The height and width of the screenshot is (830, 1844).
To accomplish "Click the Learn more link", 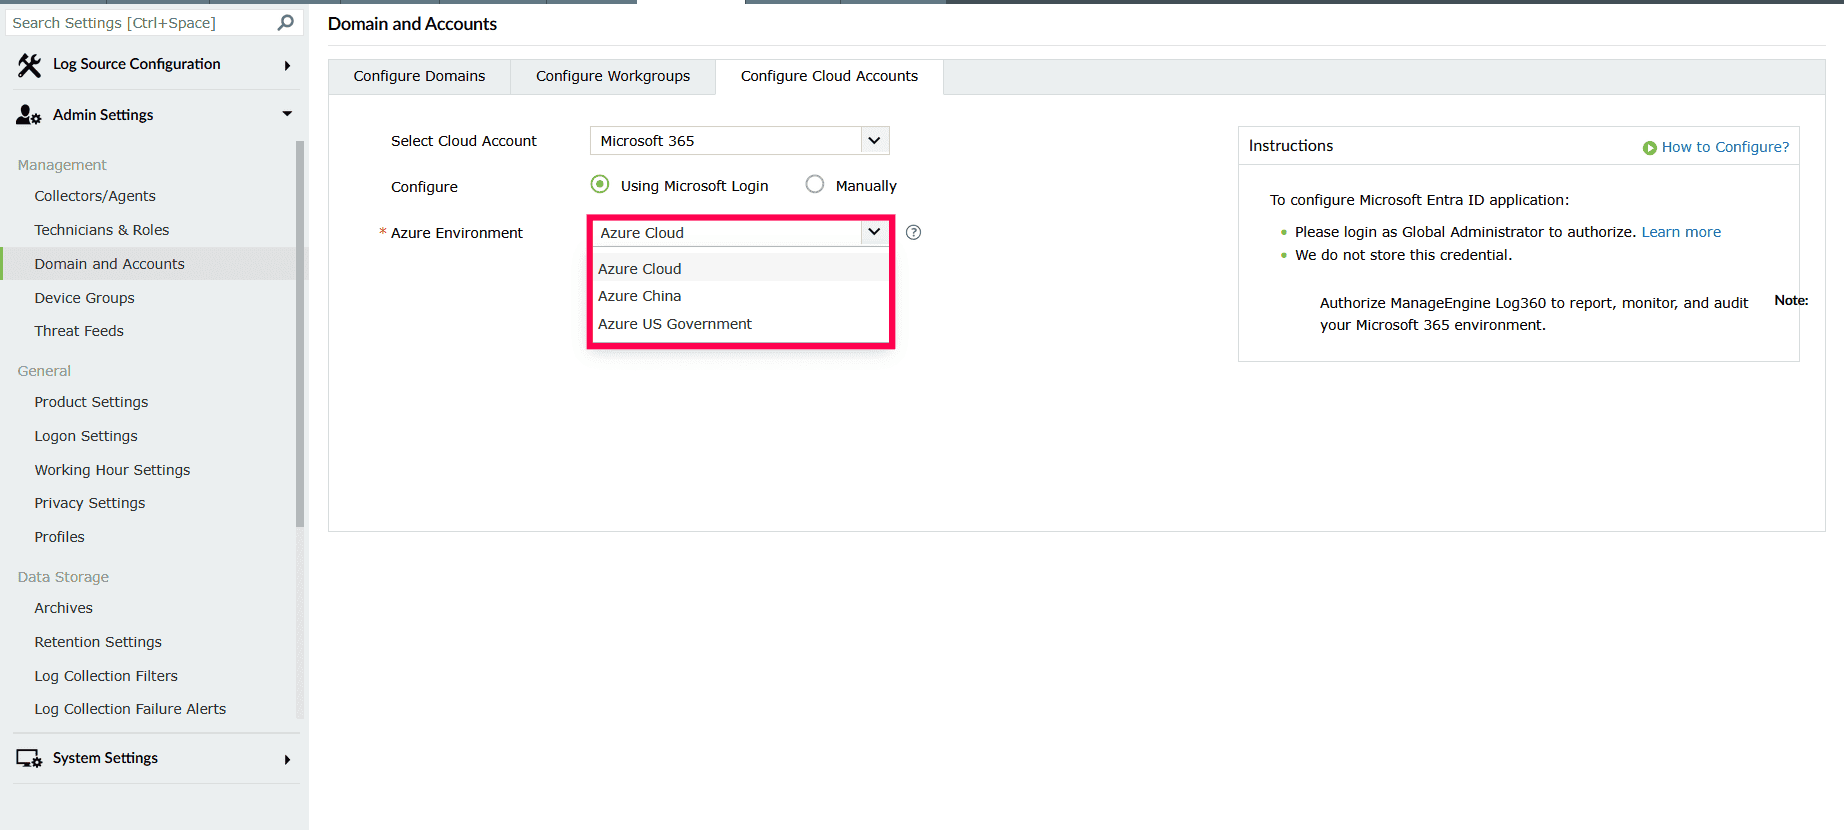I will click(1681, 232).
